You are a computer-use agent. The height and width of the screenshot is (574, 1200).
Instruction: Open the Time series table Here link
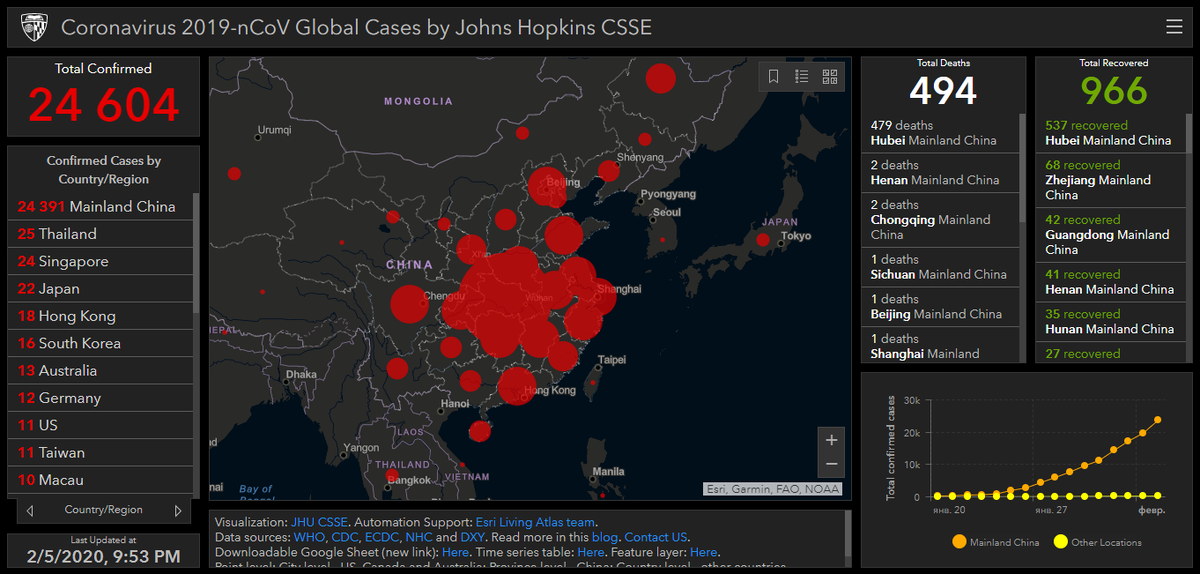tap(590, 552)
